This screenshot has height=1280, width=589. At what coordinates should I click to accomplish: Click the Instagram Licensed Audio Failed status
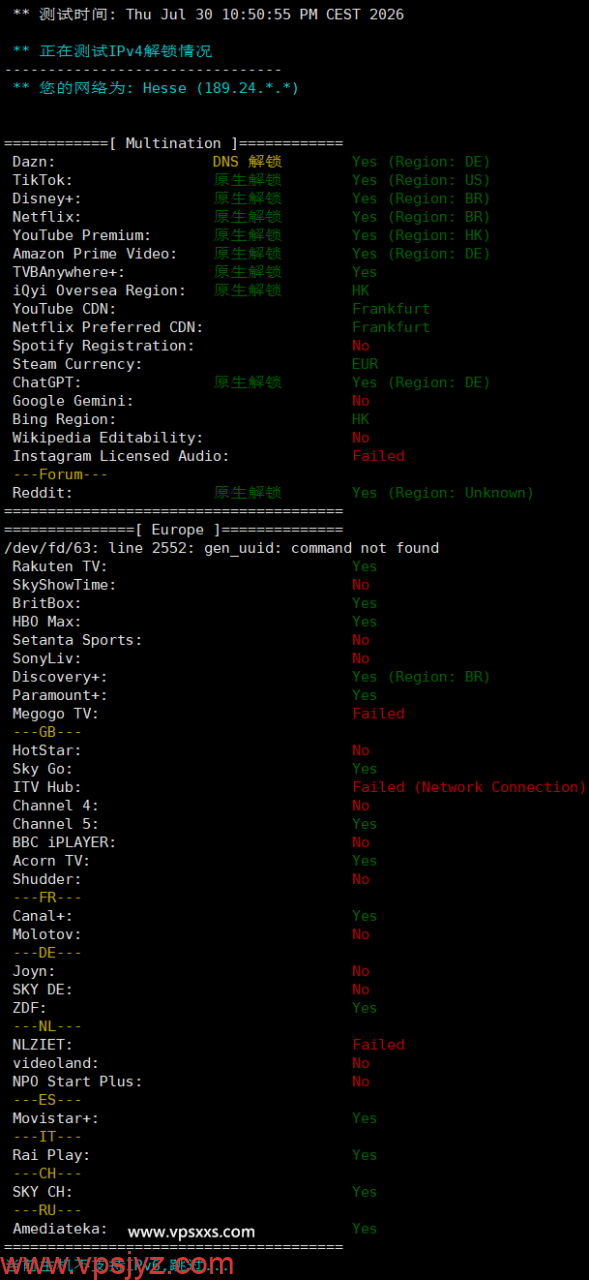[x=378, y=456]
